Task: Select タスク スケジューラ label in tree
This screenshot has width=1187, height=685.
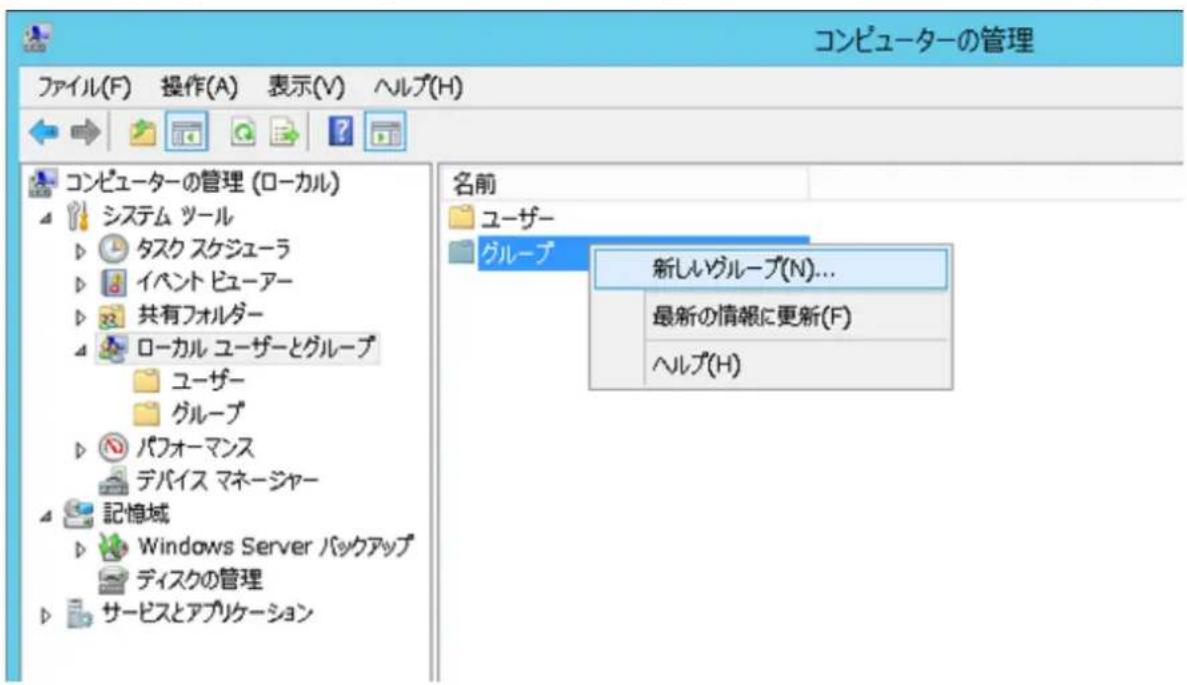Action: [213, 249]
